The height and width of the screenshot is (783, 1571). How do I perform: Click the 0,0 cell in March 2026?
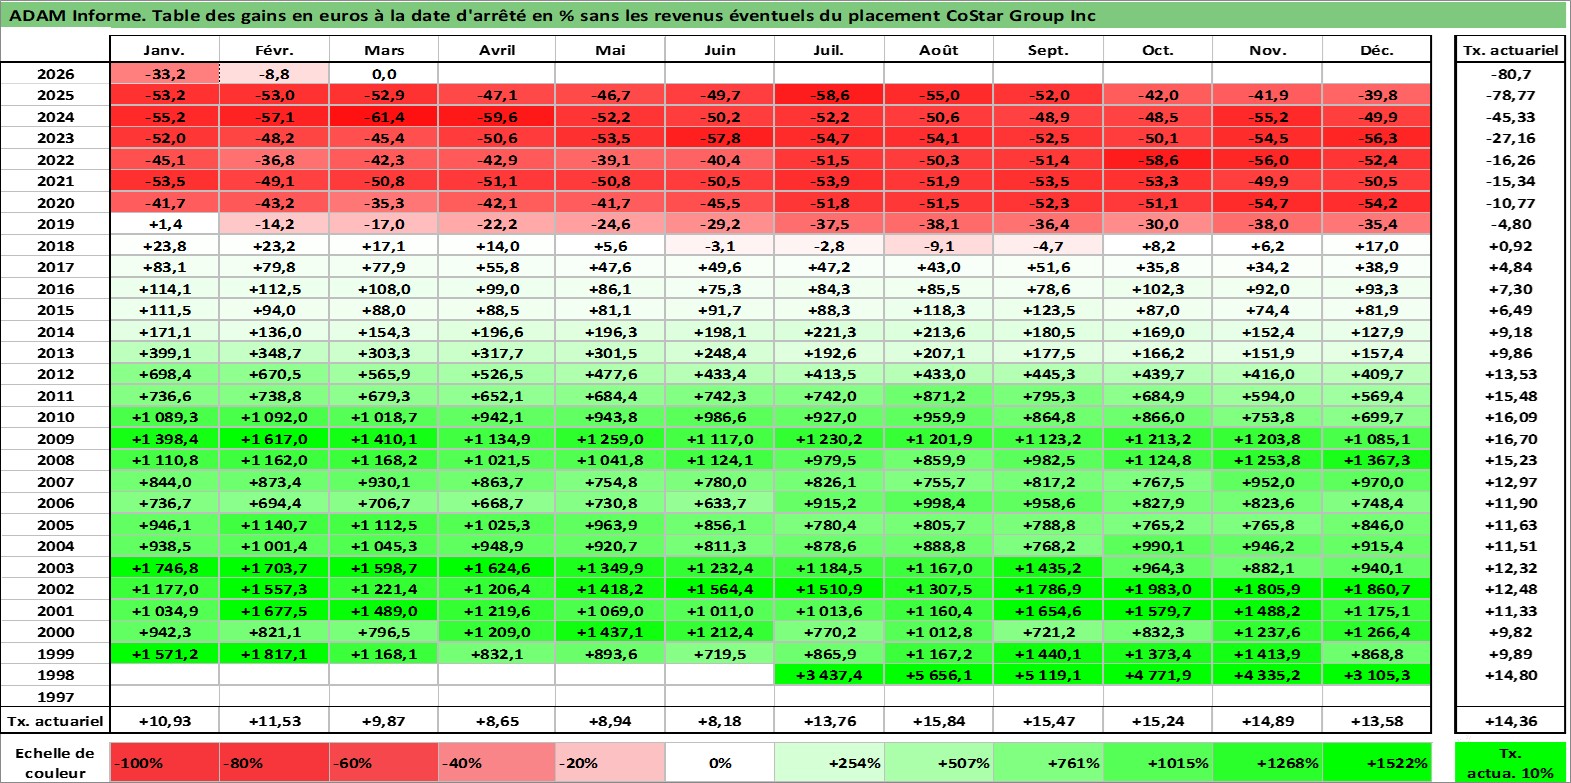click(384, 74)
